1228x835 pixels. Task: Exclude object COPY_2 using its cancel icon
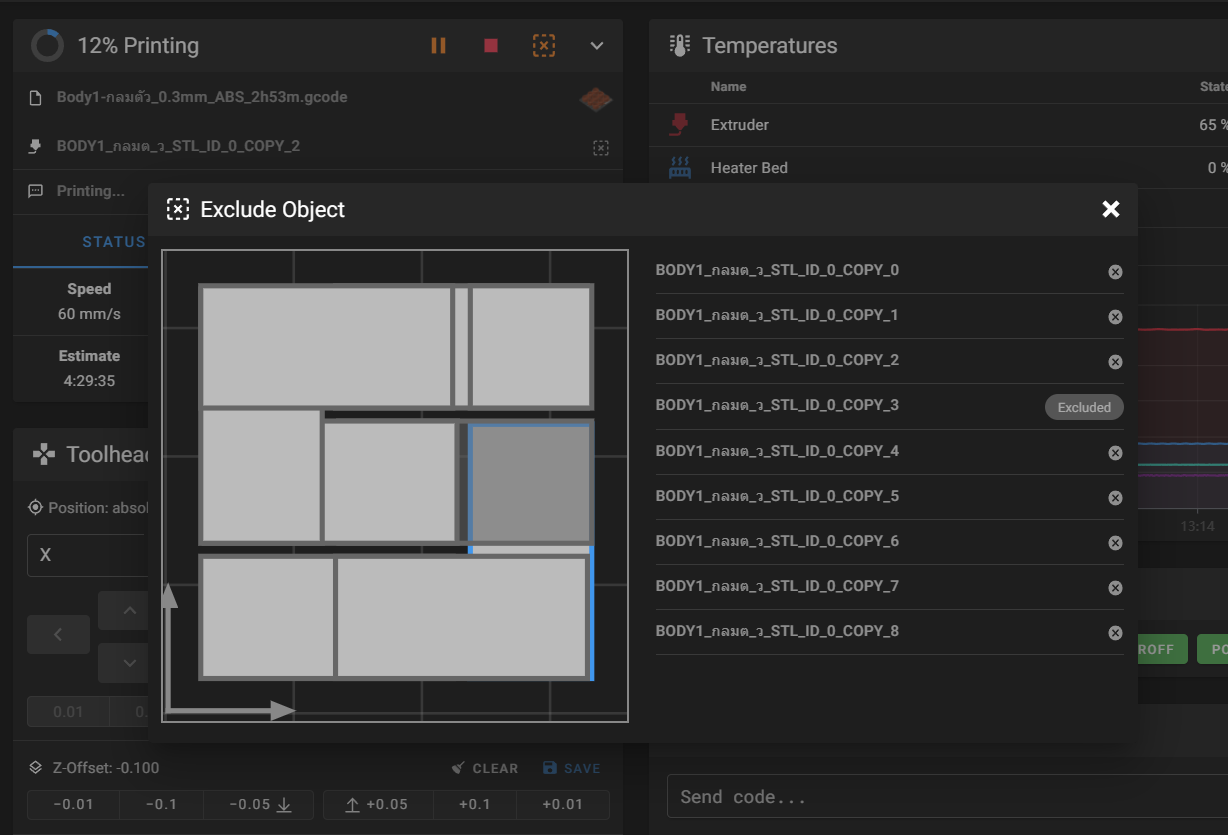click(1115, 362)
